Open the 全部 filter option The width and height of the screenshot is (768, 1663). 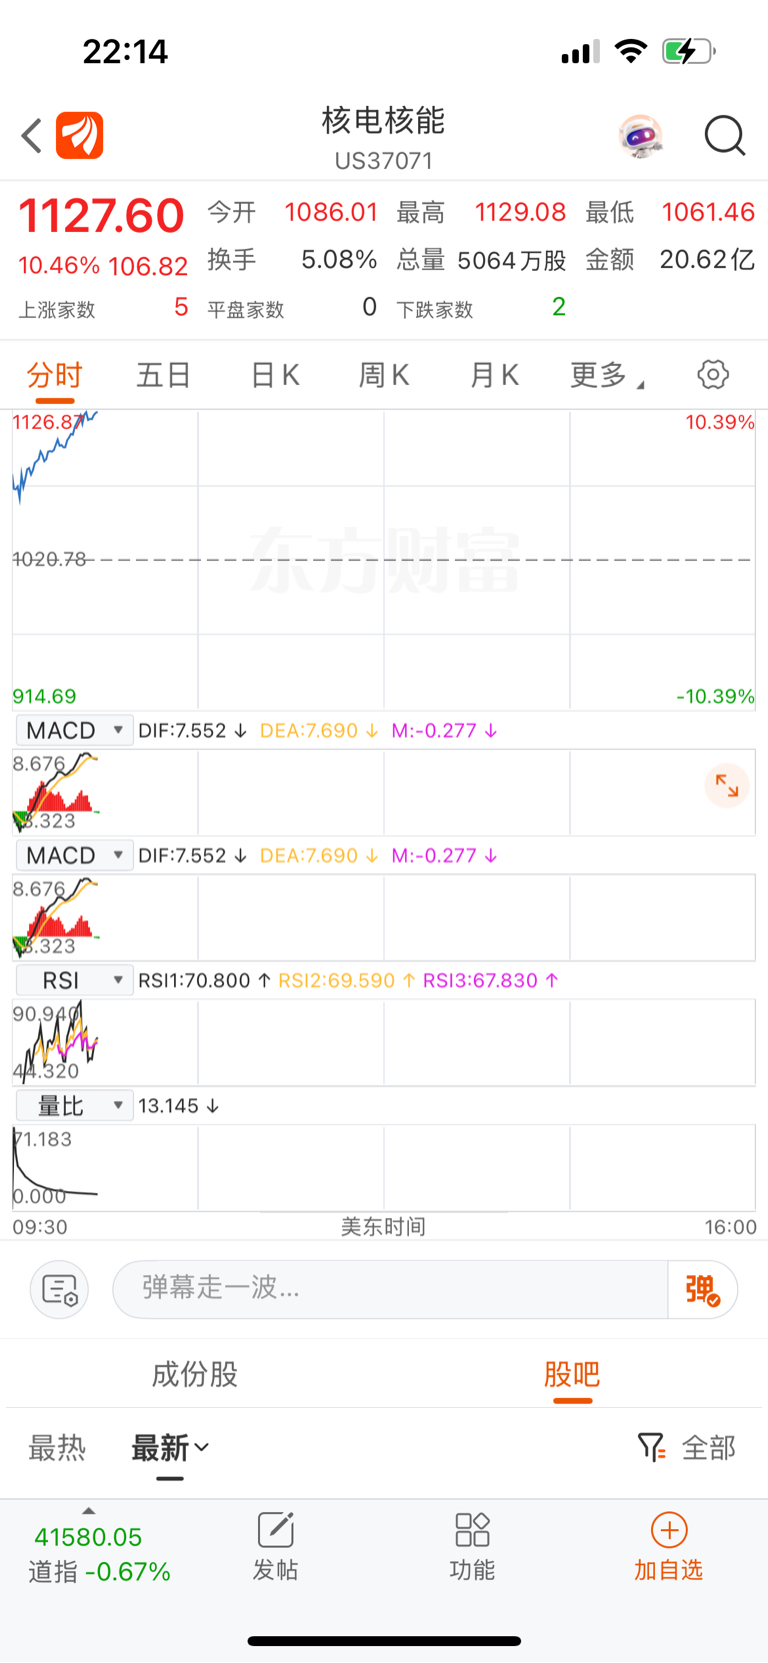point(688,1447)
